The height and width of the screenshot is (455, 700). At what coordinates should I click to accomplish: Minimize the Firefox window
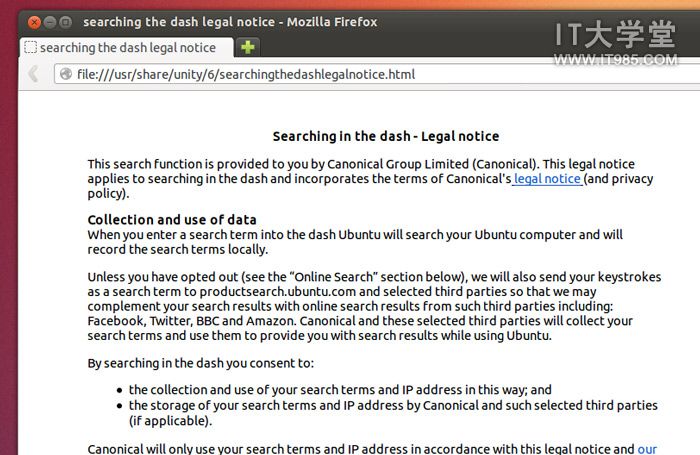pyautogui.click(x=50, y=22)
